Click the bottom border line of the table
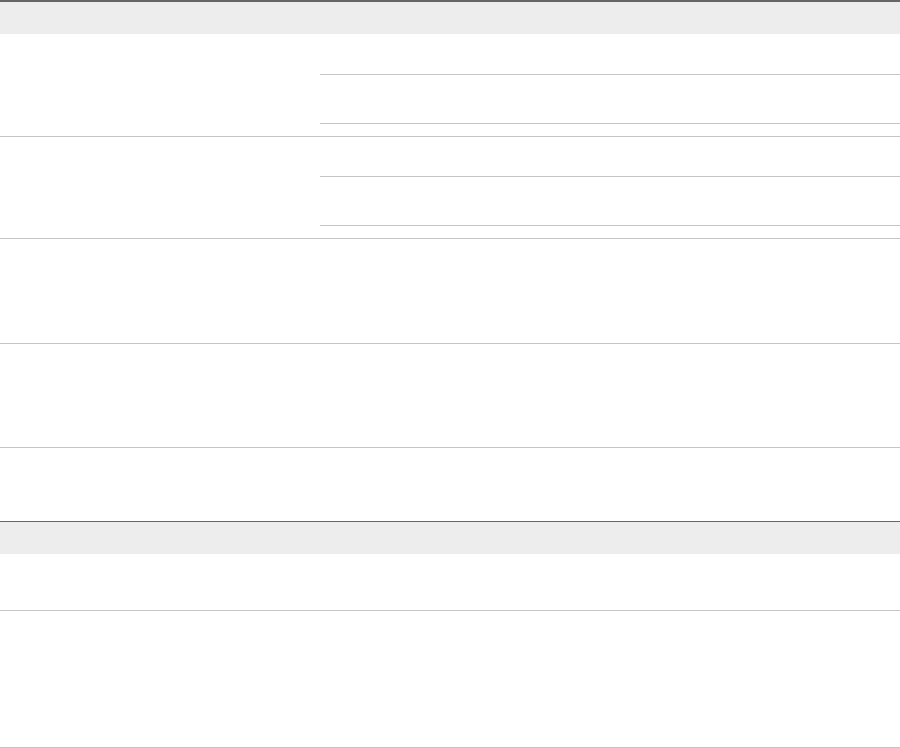Image resolution: width=900 pixels, height=748 pixels. click(450, 747)
